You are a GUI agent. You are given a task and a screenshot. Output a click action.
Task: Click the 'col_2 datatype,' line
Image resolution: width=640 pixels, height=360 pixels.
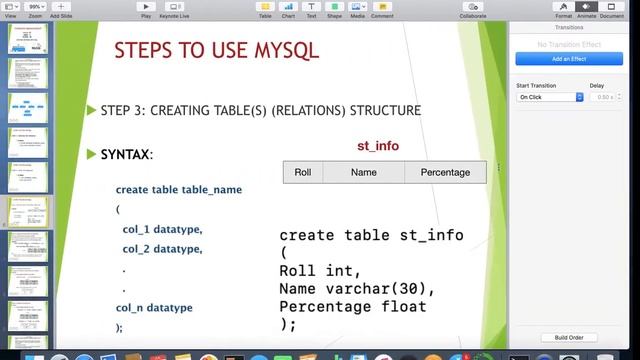tap(162, 249)
